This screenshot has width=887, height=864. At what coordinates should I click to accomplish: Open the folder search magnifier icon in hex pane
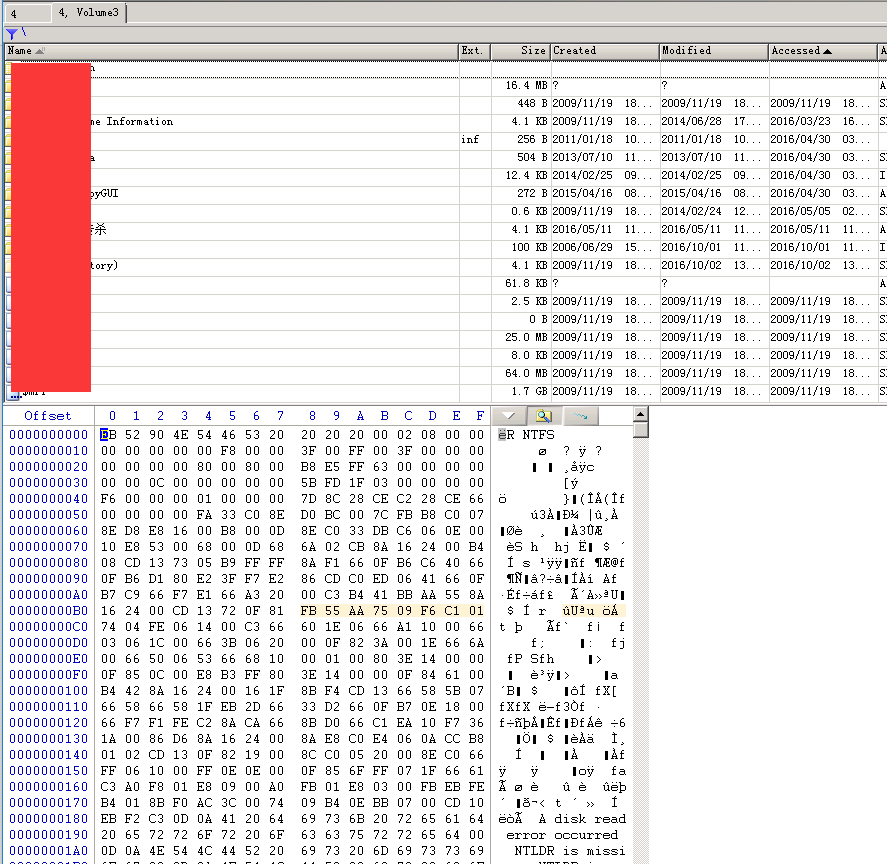[544, 416]
